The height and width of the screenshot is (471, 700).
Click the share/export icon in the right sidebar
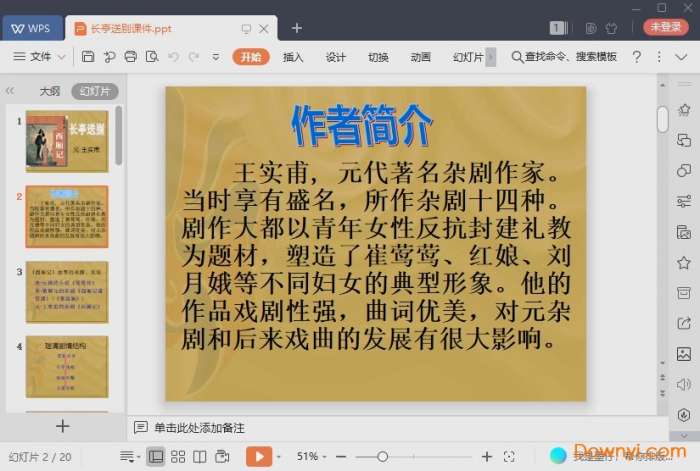pyautogui.click(x=683, y=323)
